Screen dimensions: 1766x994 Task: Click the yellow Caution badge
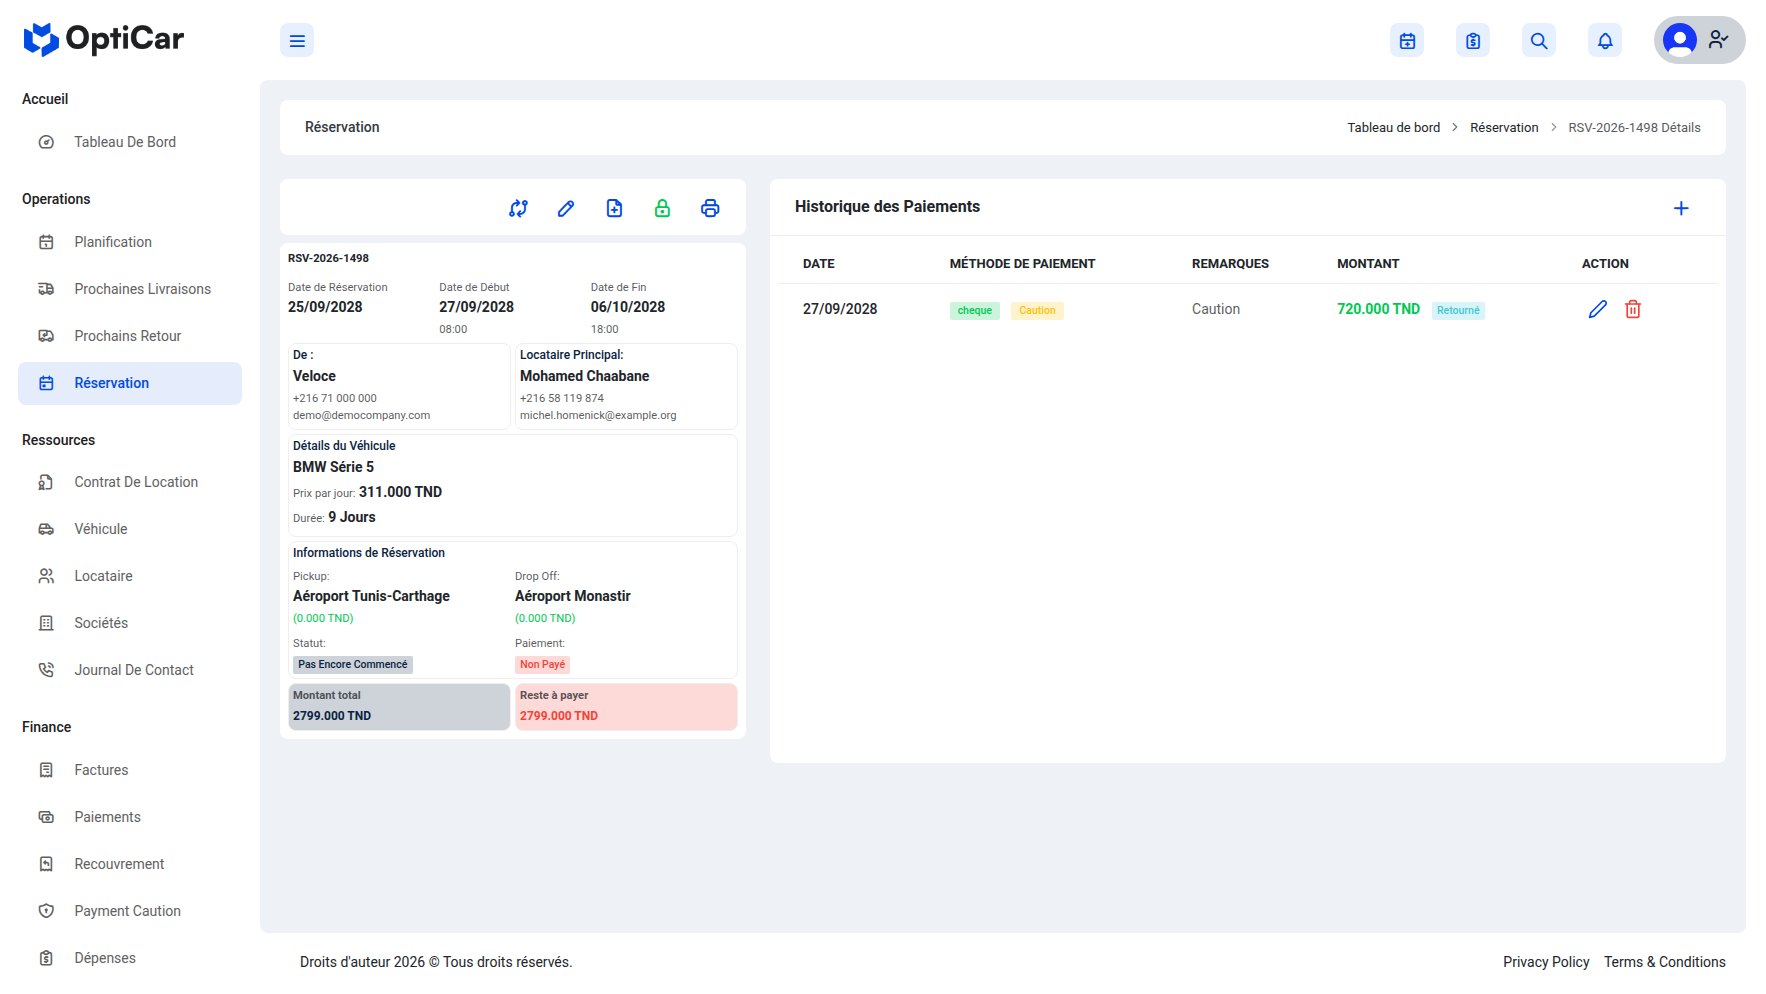tap(1037, 310)
